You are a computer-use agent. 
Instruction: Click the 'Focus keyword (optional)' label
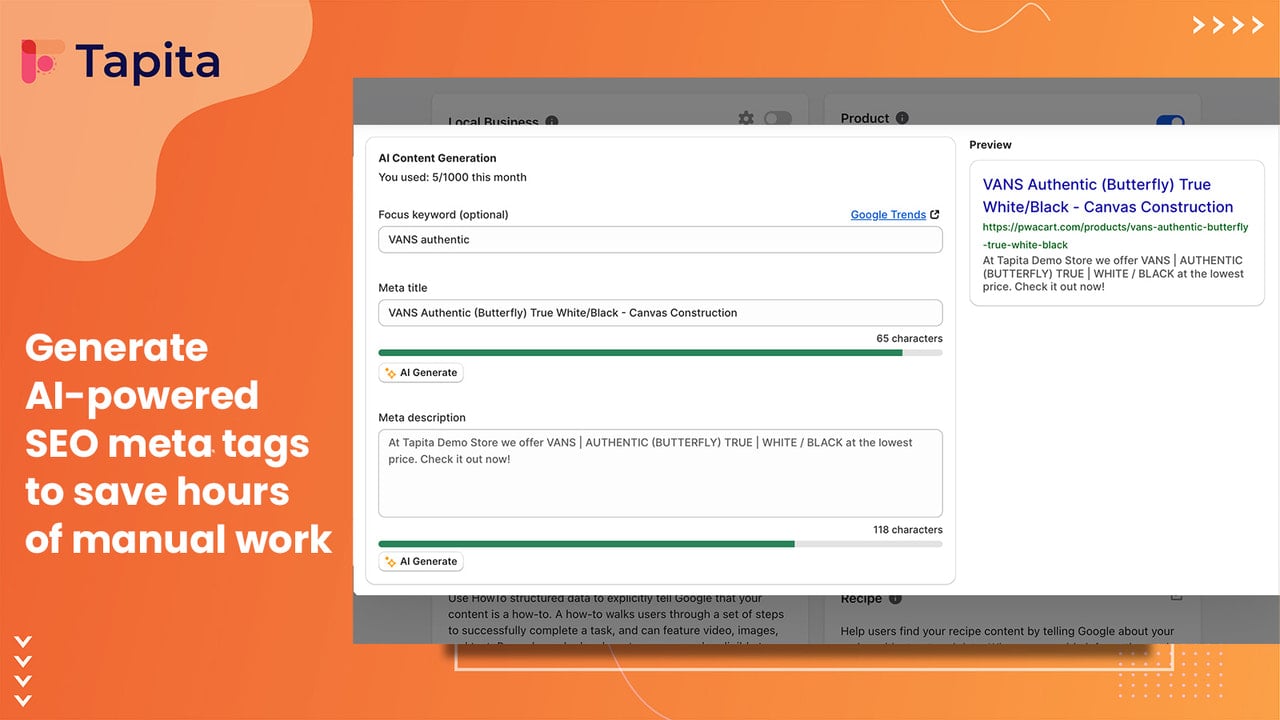point(443,215)
